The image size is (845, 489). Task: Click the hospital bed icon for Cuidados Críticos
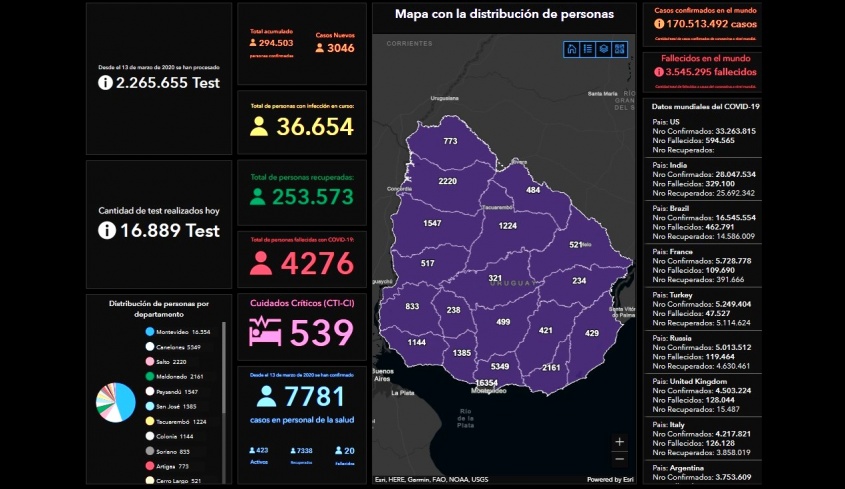(266, 332)
